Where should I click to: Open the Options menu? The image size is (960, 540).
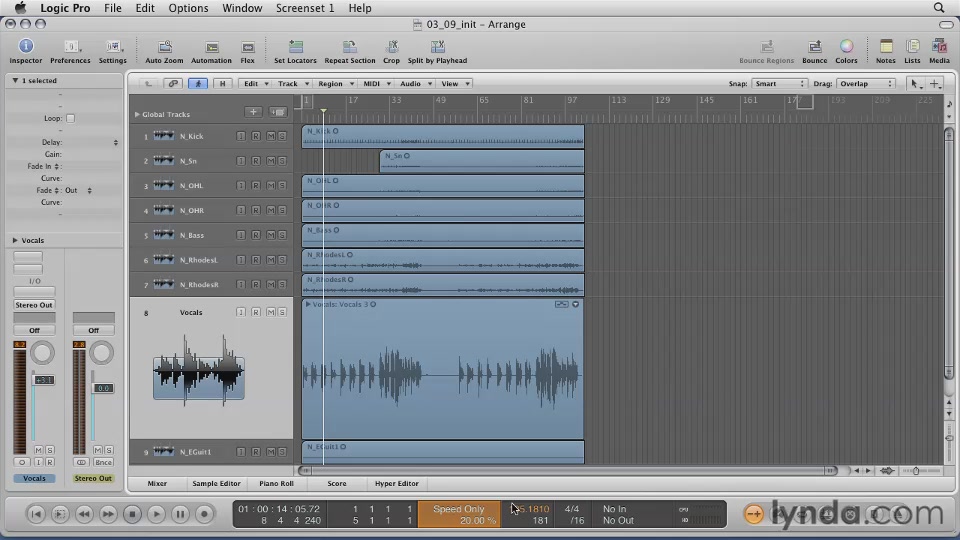pos(188,8)
